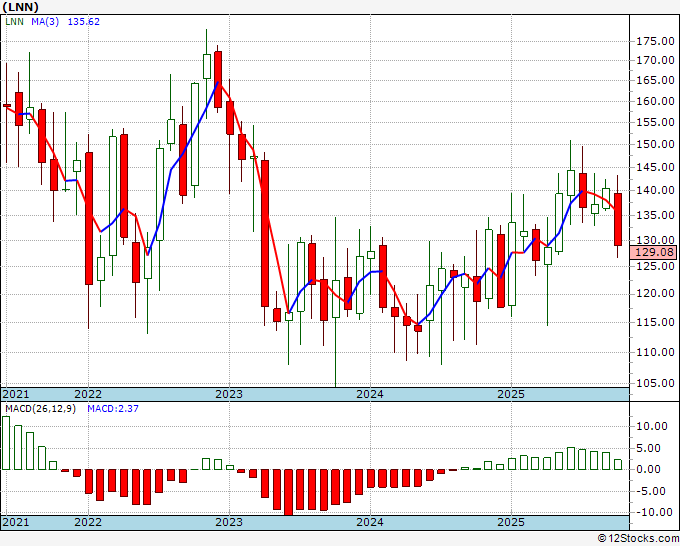The image size is (680, 546).
Task: Click 2025 on the price chart time axis
Action: click(x=511, y=394)
